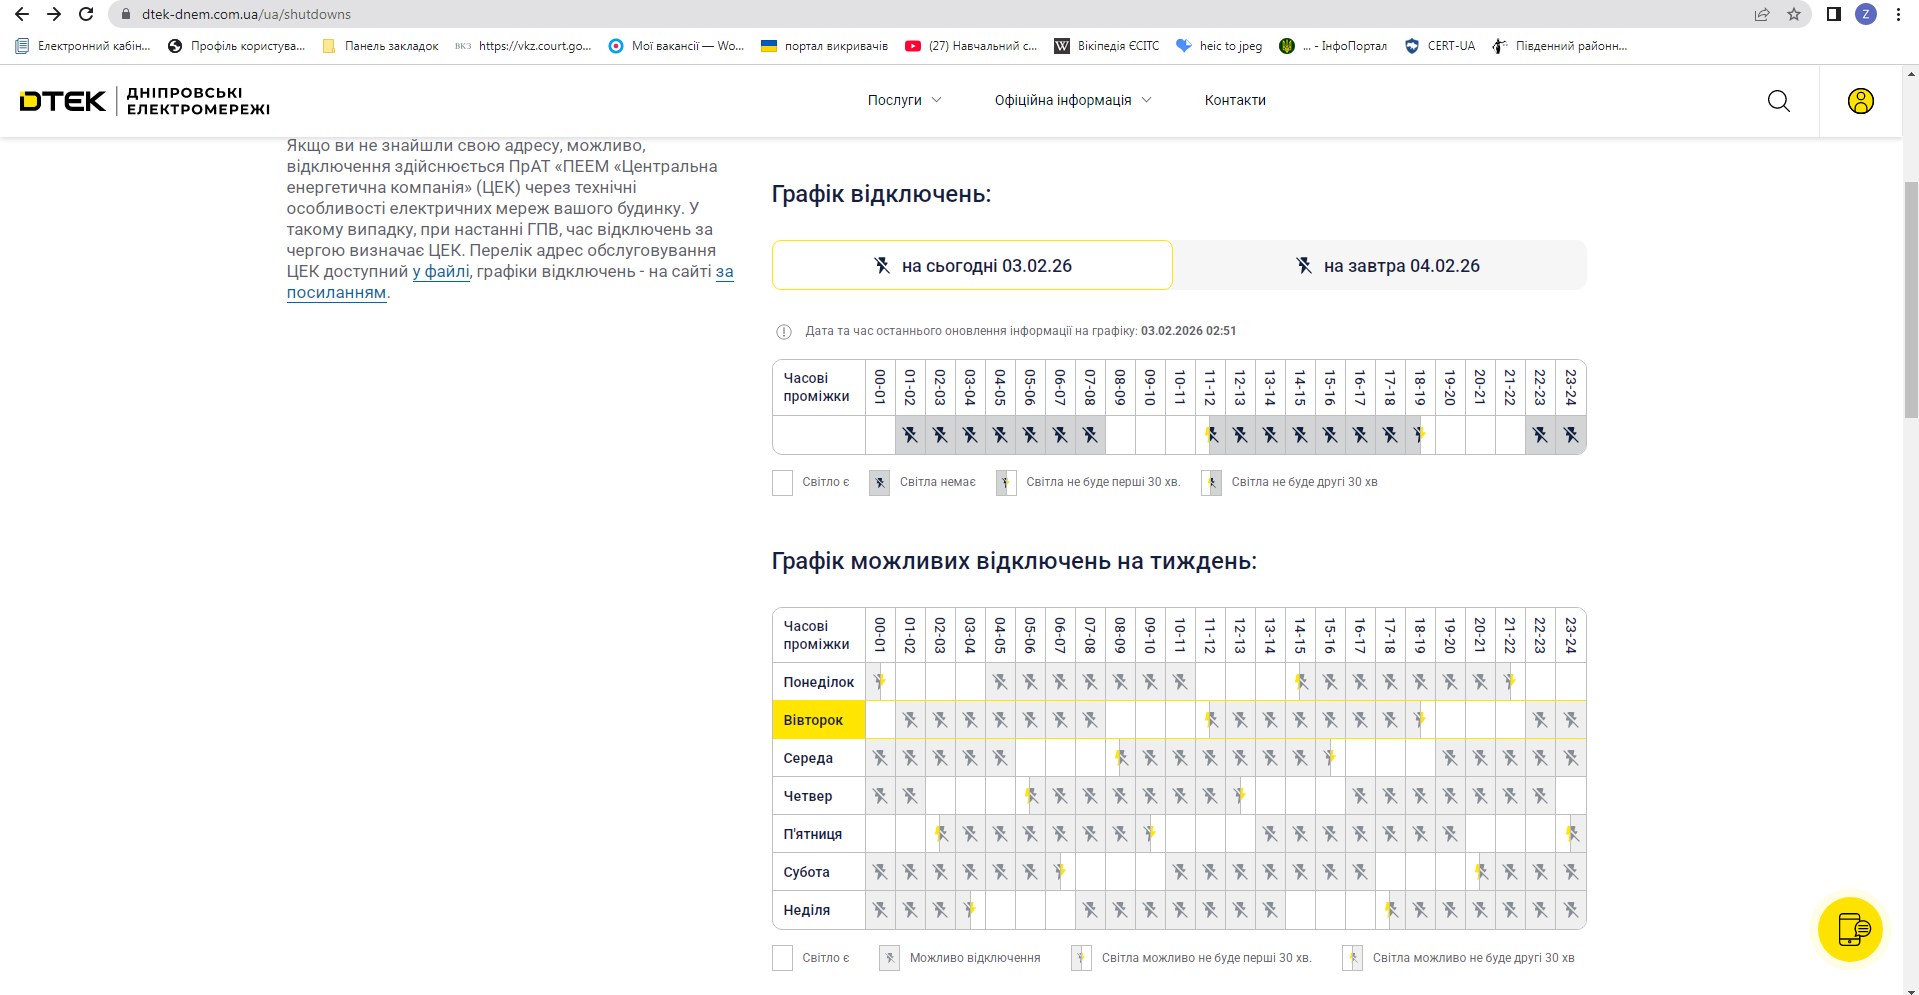Click the page vertical scrollbar thumb

point(1911,300)
